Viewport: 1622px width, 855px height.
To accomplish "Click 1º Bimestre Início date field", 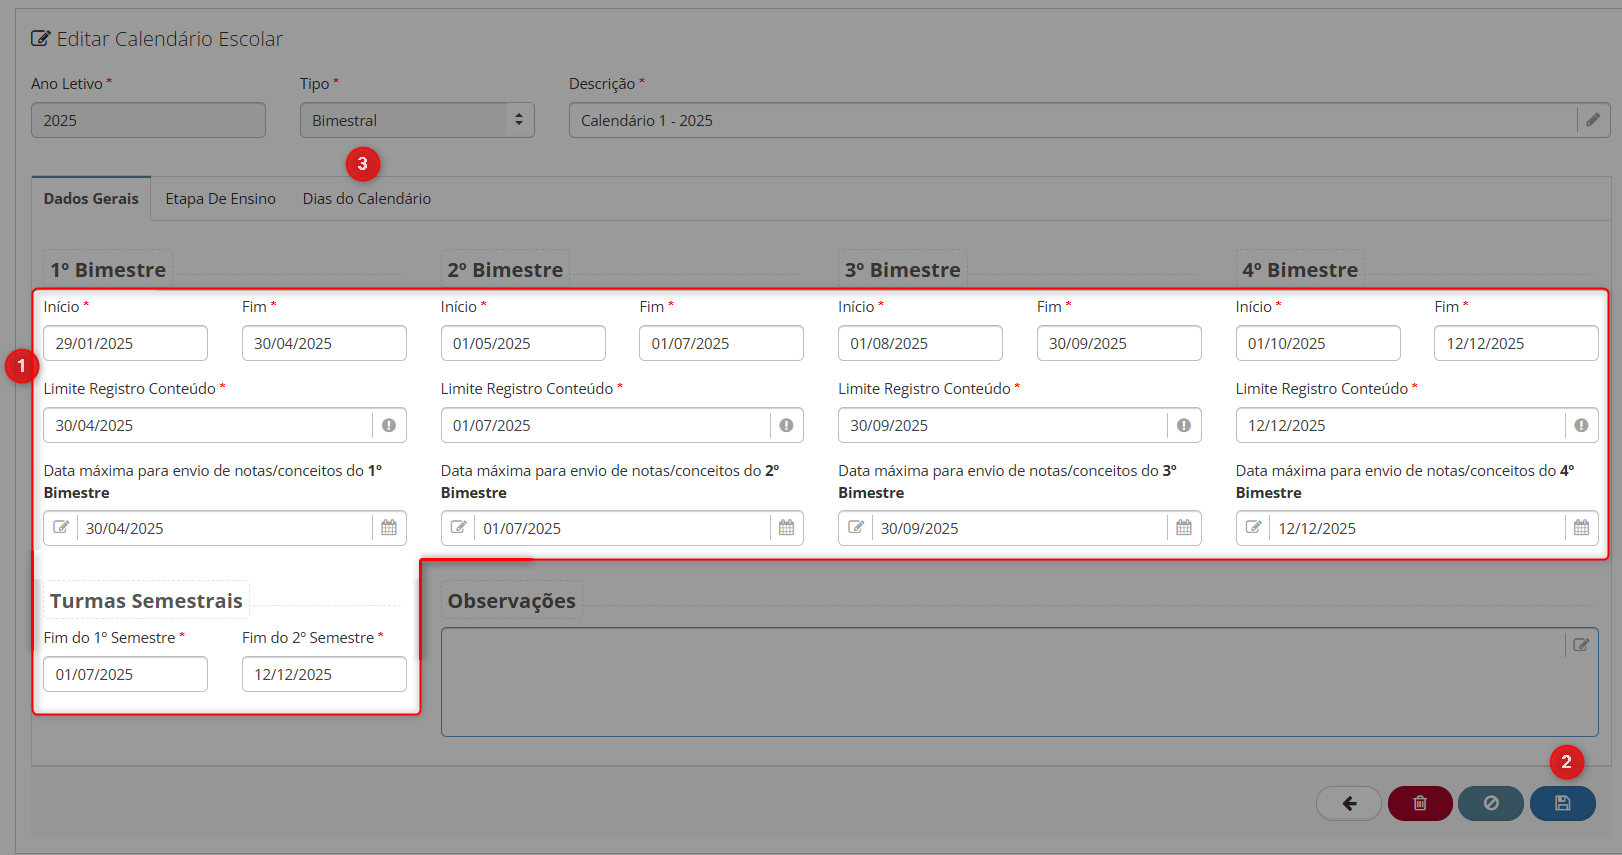I will (x=125, y=343).
